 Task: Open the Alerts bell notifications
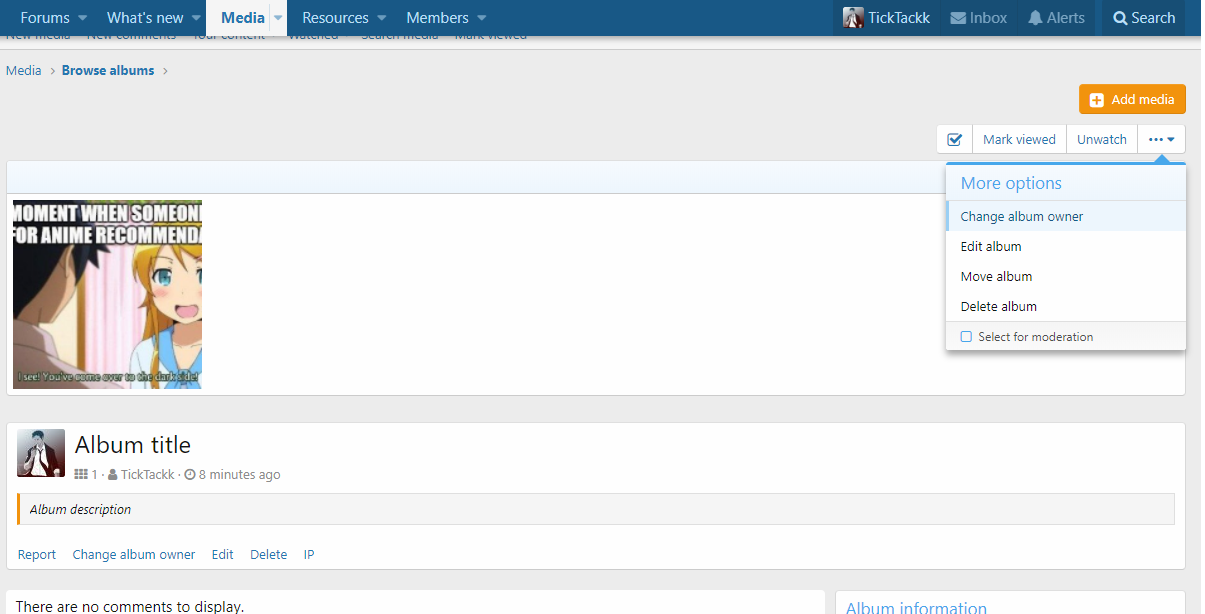coord(1035,18)
